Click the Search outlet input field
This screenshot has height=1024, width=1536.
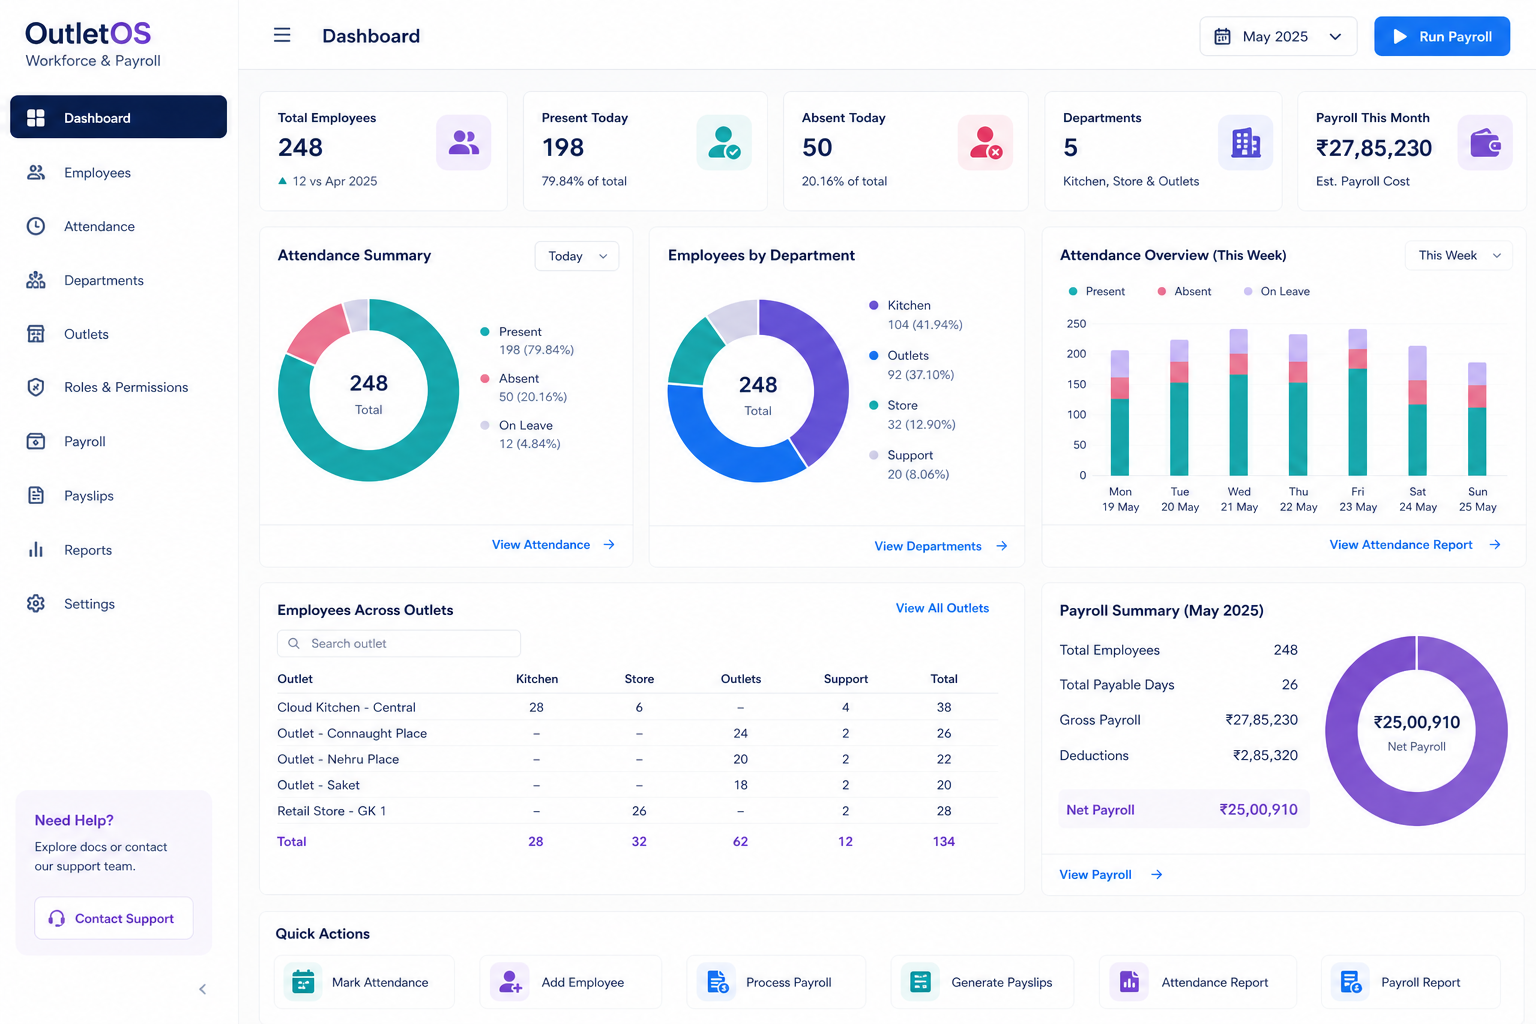399,643
